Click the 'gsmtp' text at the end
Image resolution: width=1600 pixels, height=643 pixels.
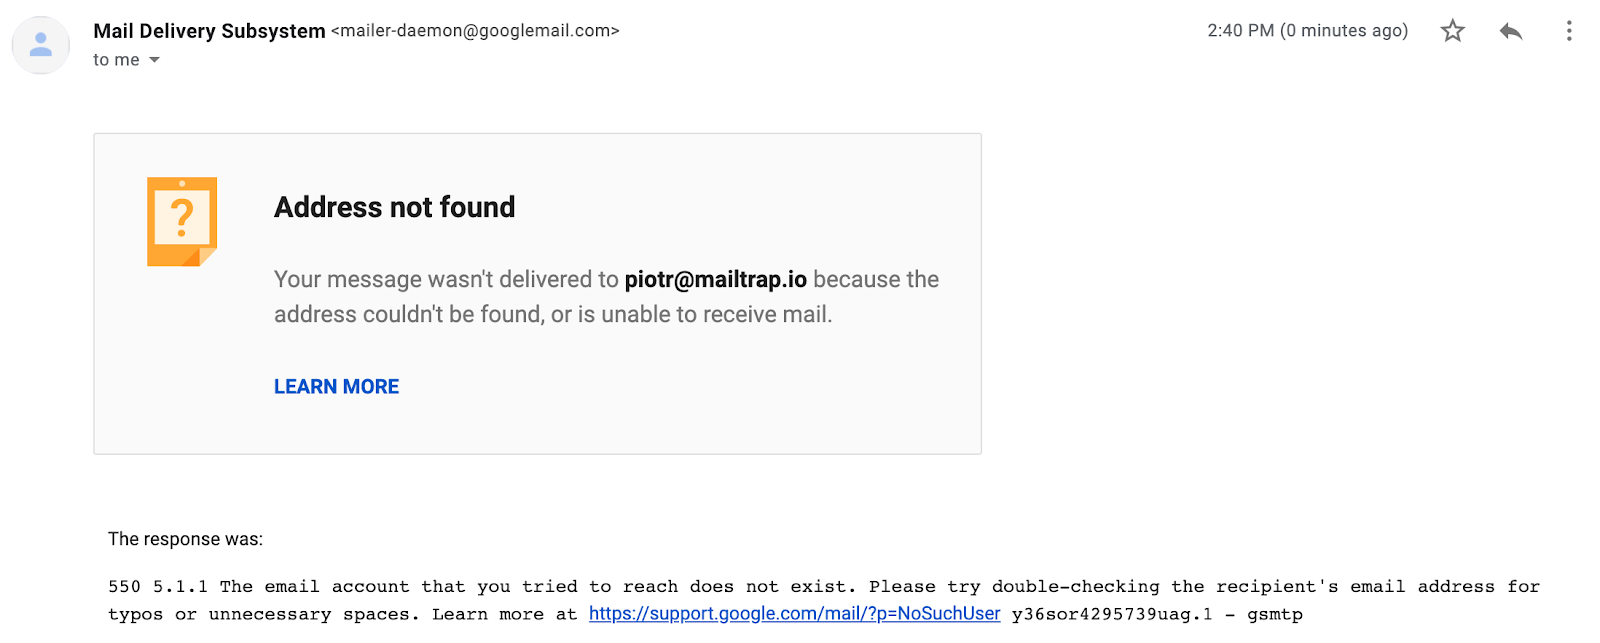[1275, 615]
